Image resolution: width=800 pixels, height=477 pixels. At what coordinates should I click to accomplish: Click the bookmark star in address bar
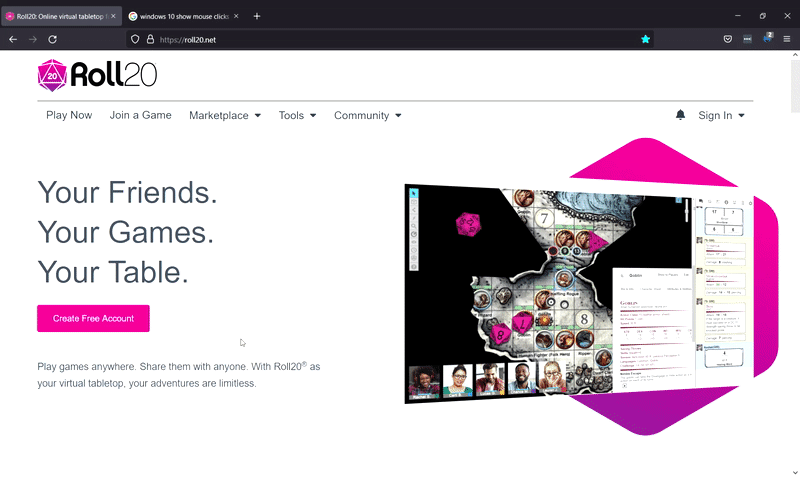pos(646,39)
